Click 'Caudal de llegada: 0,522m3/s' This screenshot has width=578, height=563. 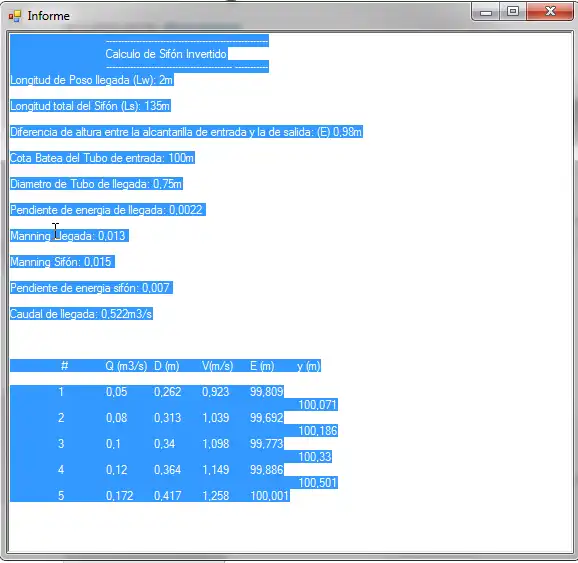[81, 314]
